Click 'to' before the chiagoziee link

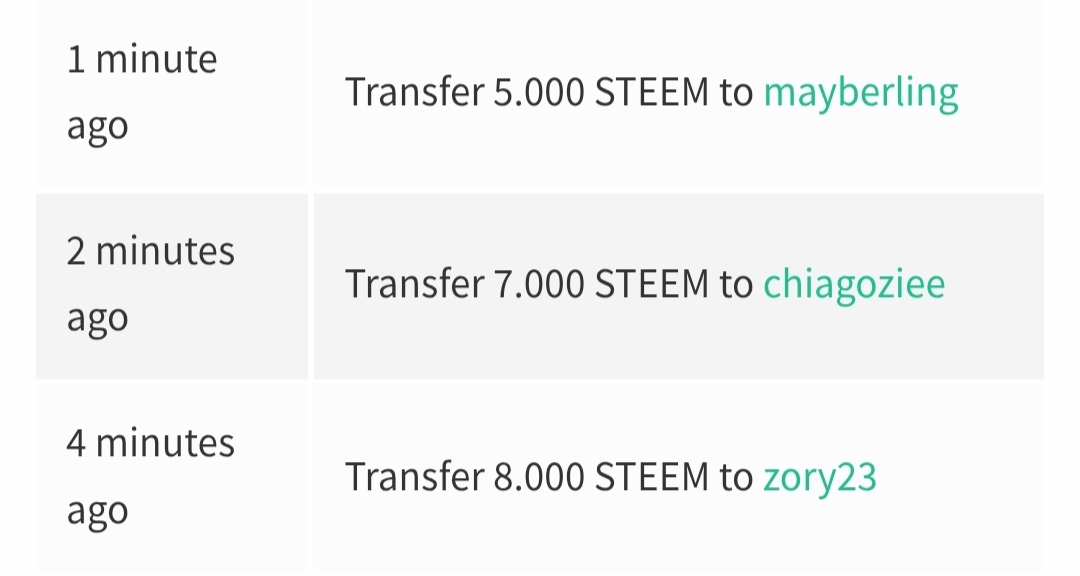[736, 285]
